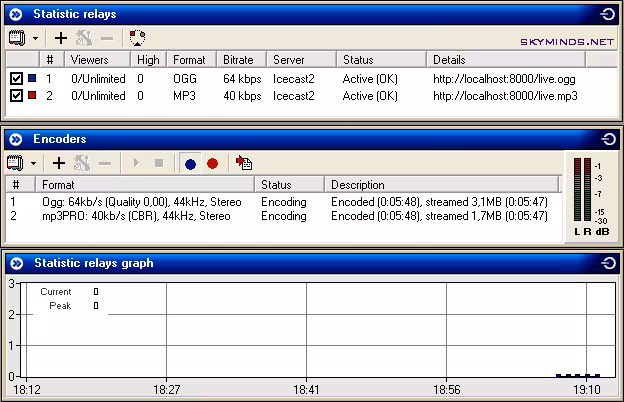Image resolution: width=624 pixels, height=402 pixels.
Task: Add a new encoder with plus
Action: click(x=59, y=163)
